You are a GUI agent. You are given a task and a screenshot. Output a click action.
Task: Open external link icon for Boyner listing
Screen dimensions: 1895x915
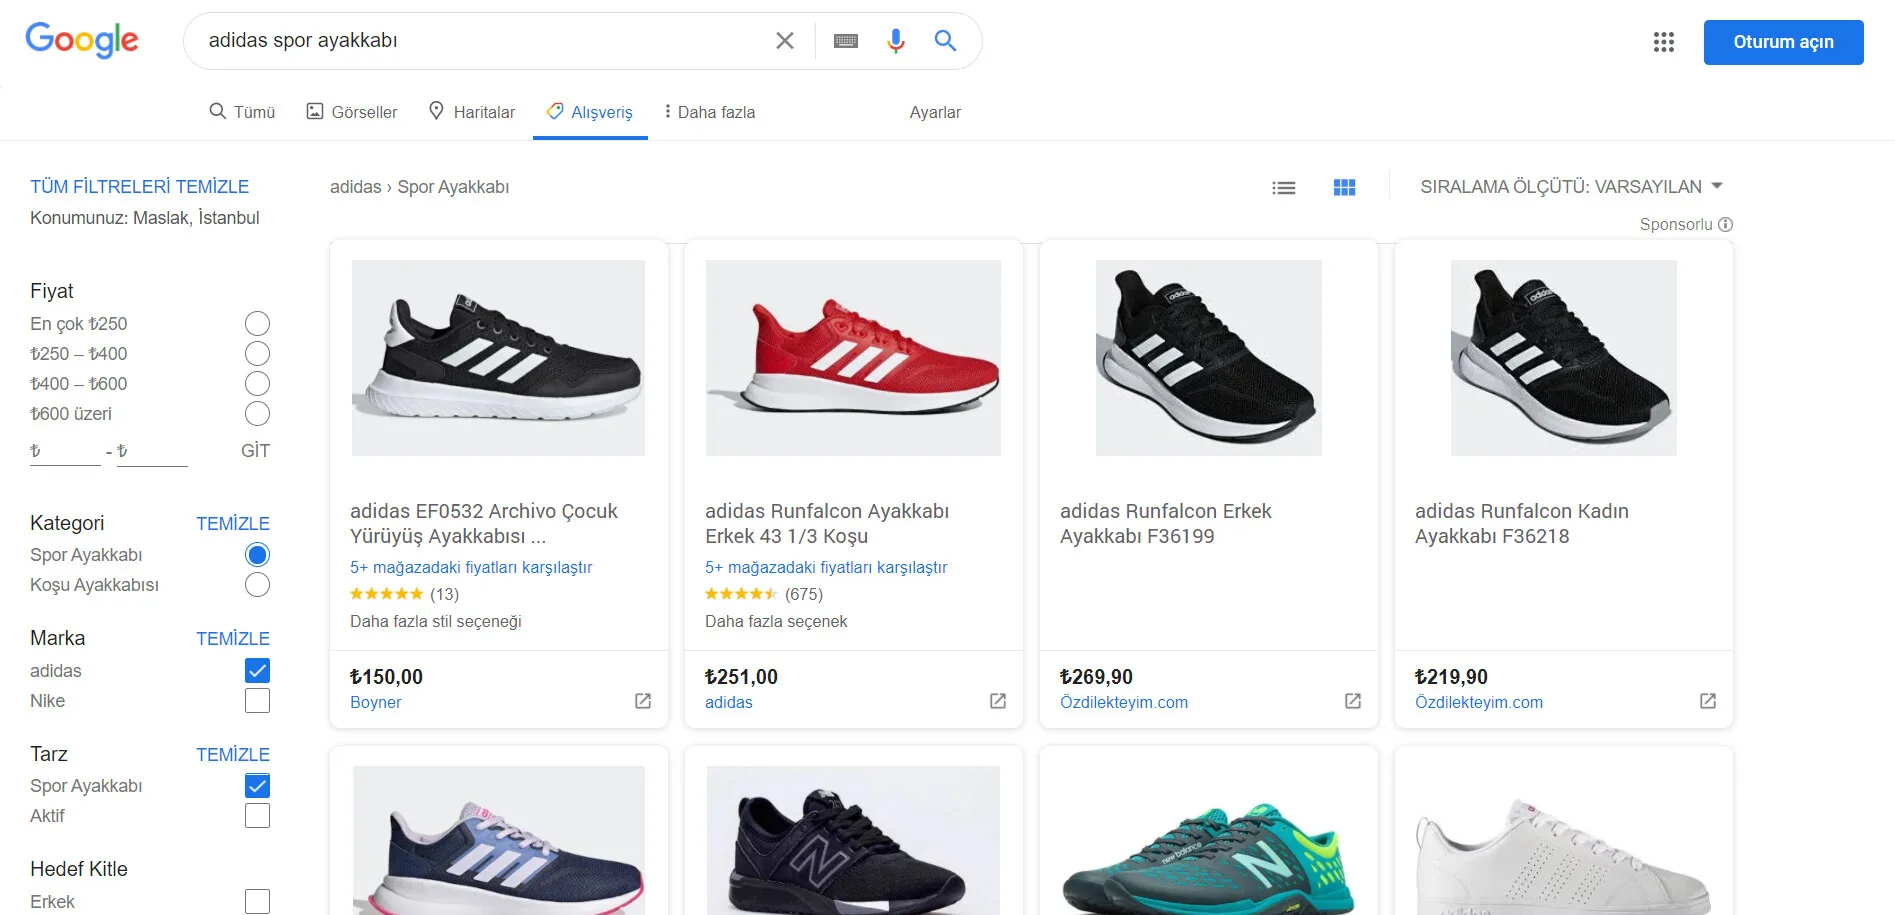[643, 701]
